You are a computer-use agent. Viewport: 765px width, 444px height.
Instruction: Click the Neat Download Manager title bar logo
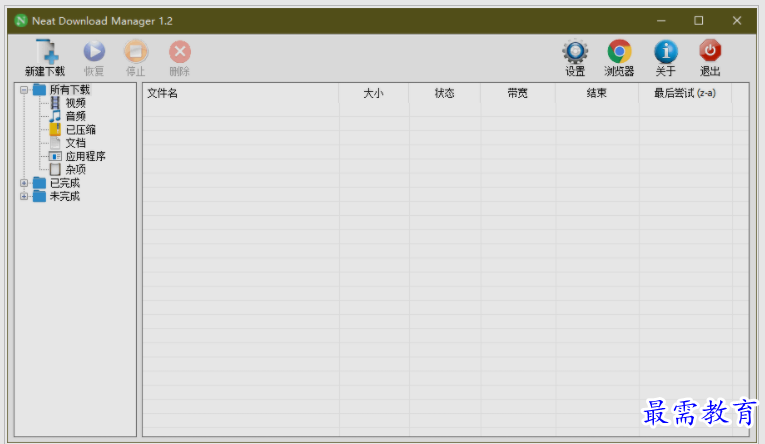pos(21,20)
